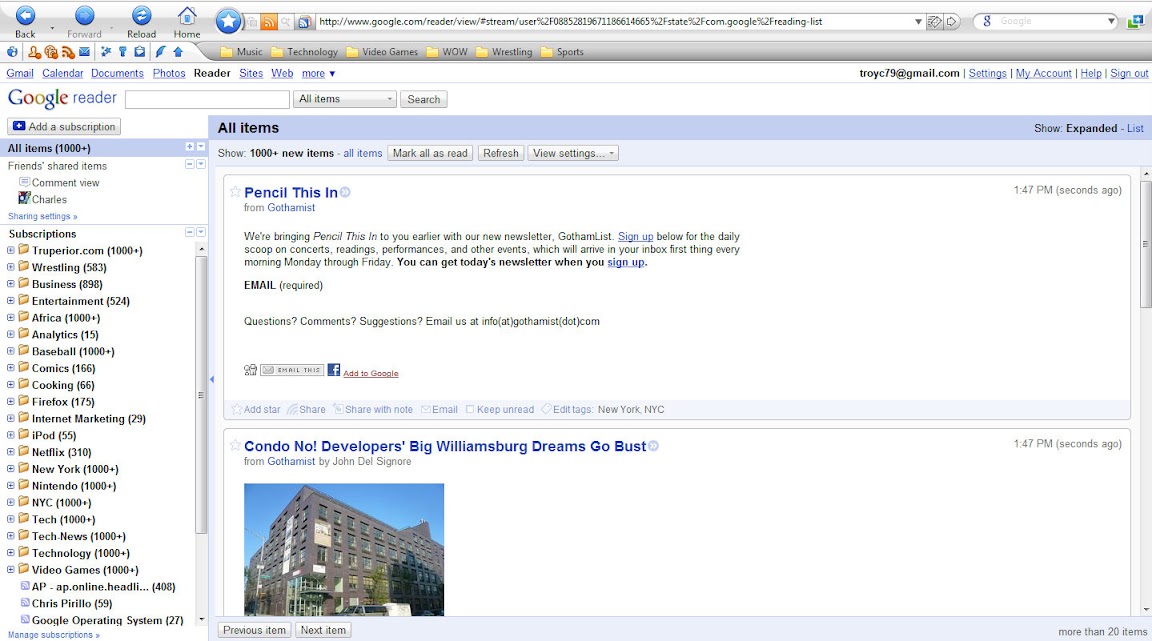Open Documents from the top bar
The image size is (1152, 641).
point(118,74)
